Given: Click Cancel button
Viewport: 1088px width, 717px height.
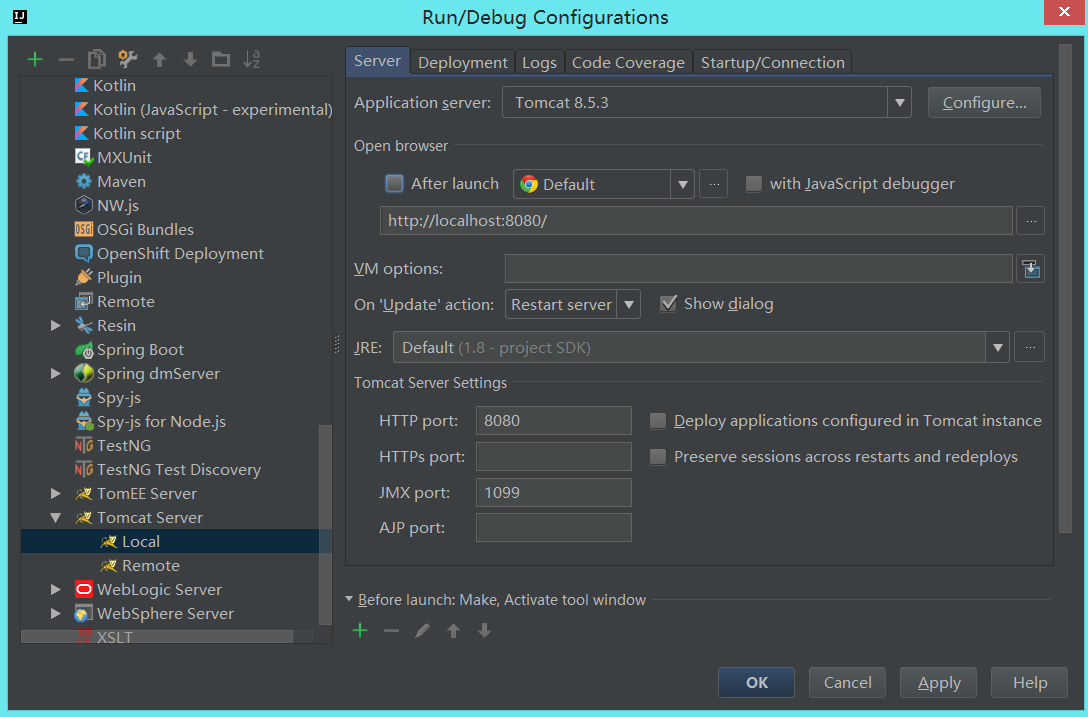Looking at the screenshot, I should tap(847, 682).
